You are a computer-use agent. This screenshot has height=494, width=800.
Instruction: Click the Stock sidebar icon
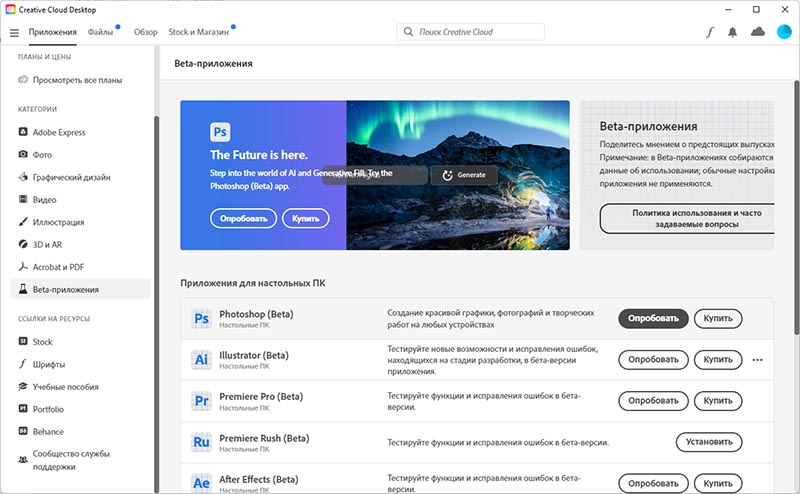coord(23,341)
